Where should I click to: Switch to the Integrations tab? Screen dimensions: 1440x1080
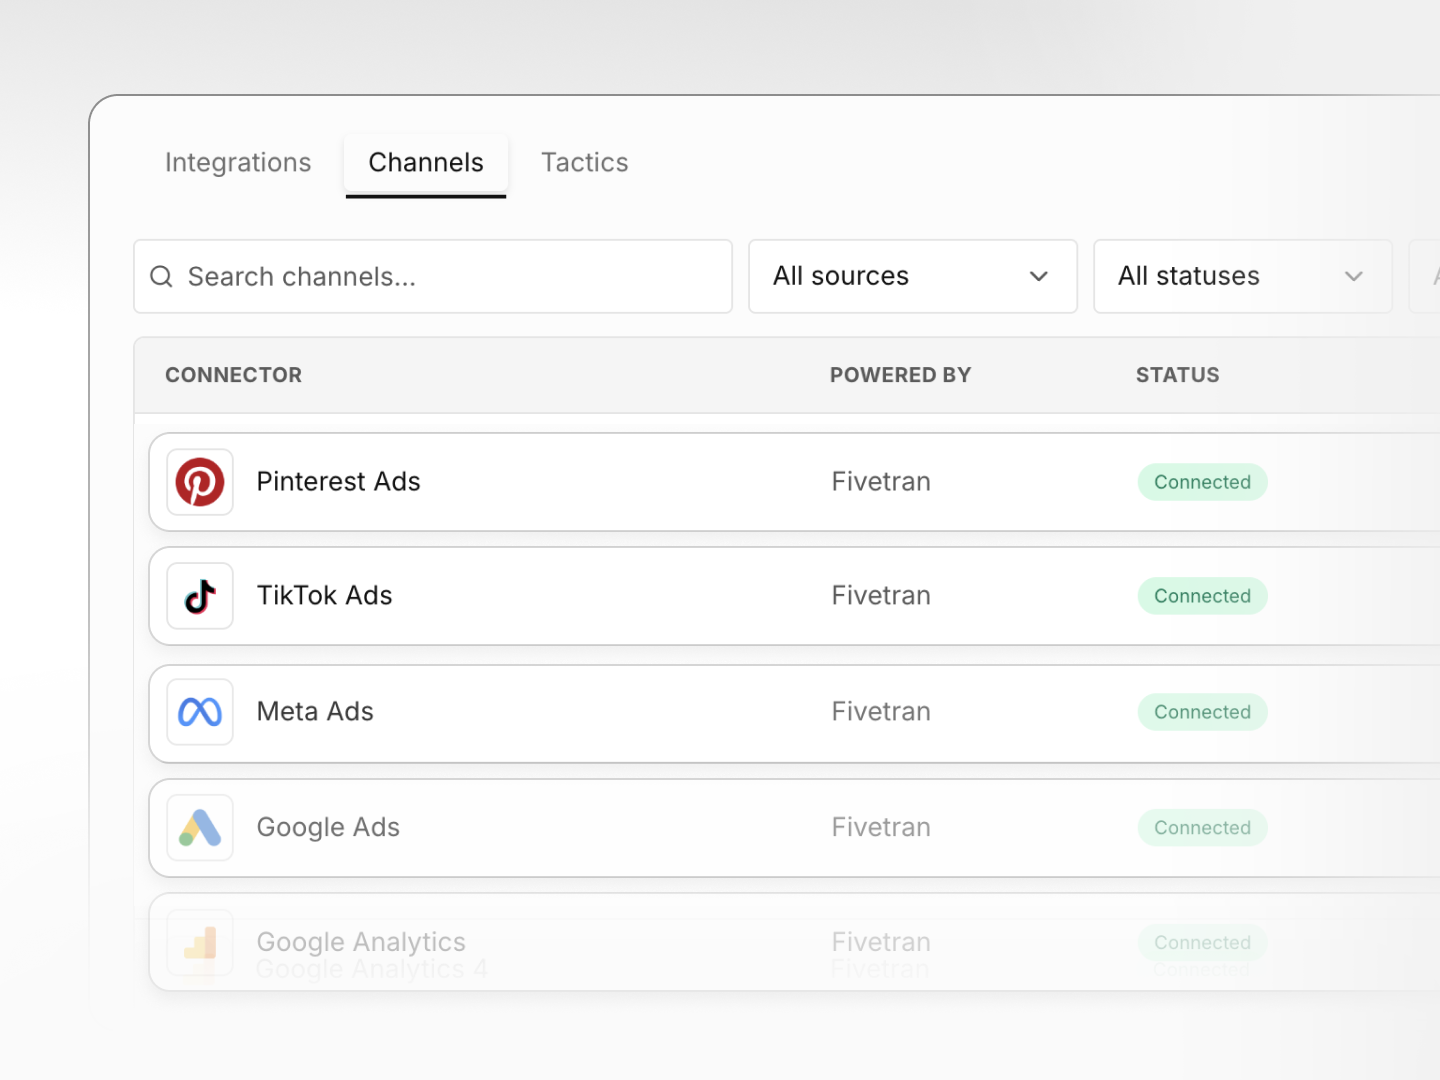point(238,162)
